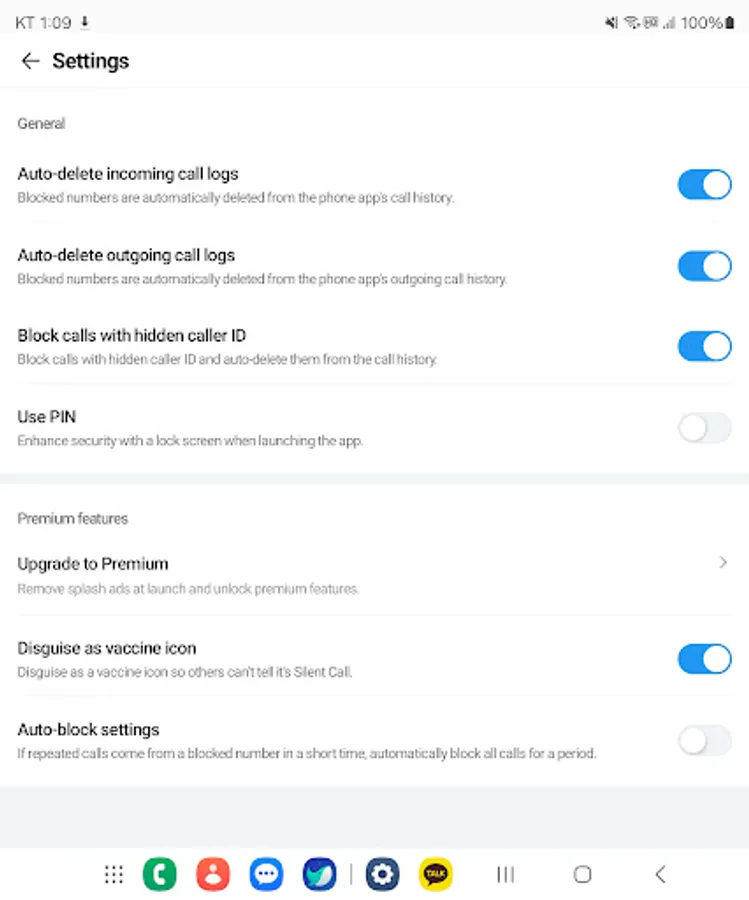Tap the back arrow to exit Settings
Image resolution: width=749 pixels, height=900 pixels.
[x=30, y=61]
